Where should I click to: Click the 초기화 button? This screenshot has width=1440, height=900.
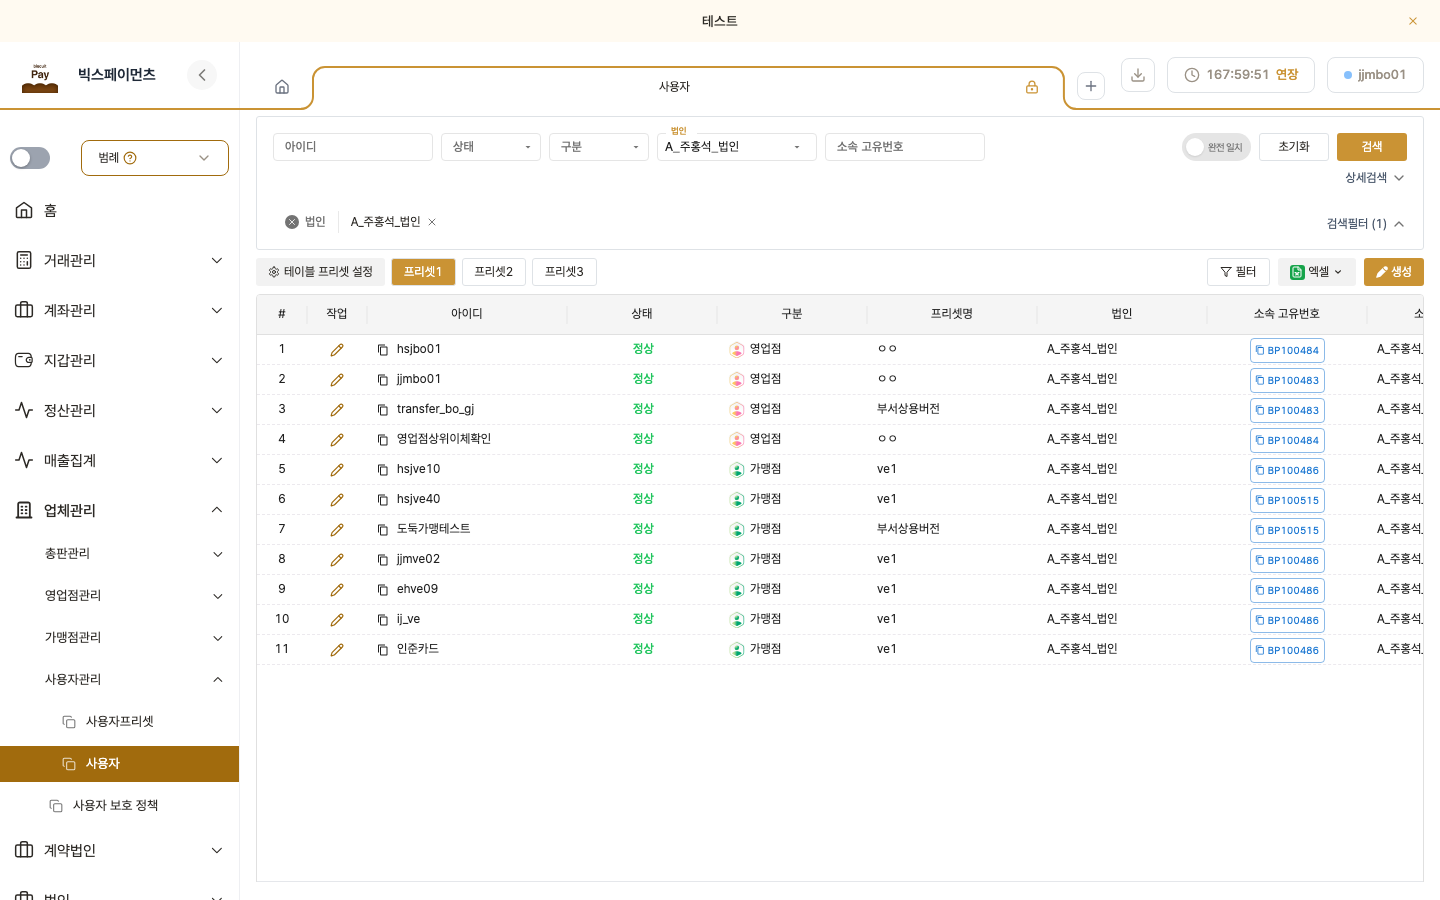(1294, 147)
